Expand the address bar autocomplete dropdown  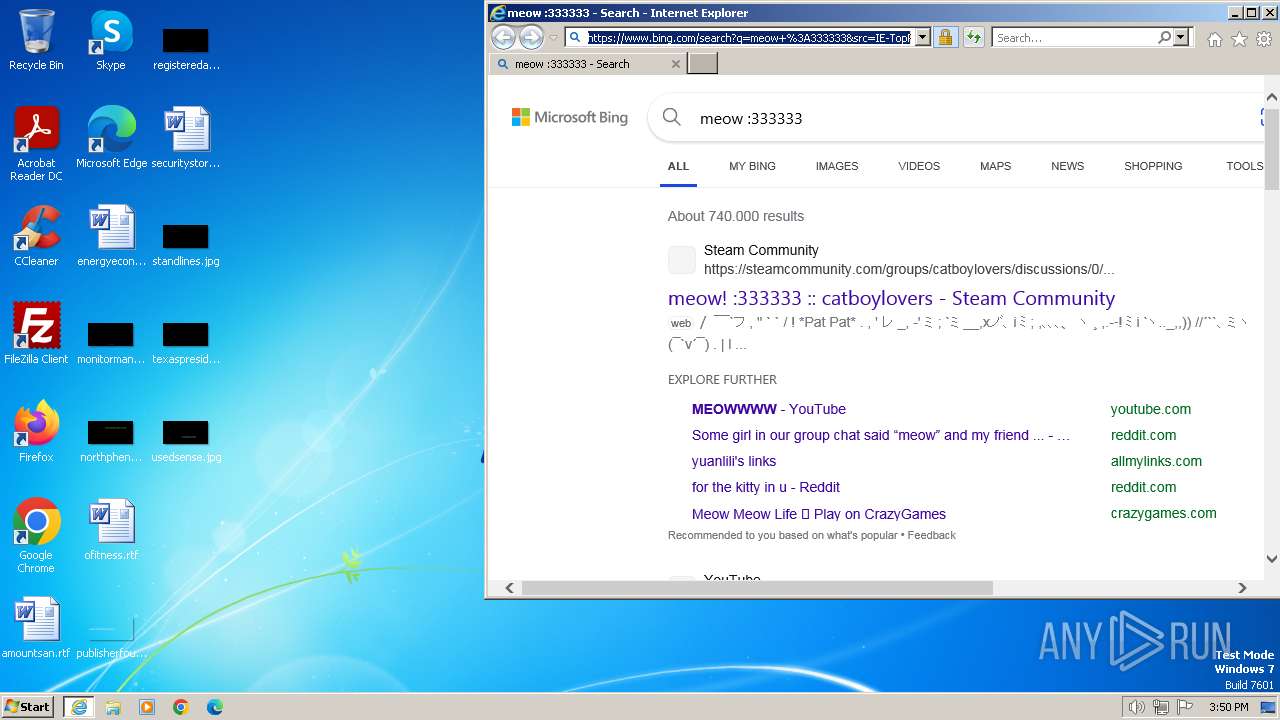pos(922,38)
